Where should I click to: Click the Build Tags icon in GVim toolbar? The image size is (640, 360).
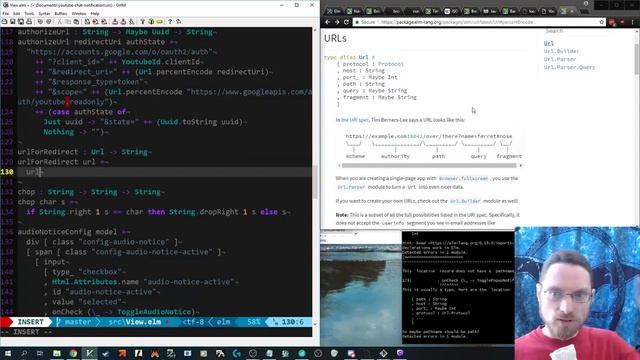click(x=151, y=21)
